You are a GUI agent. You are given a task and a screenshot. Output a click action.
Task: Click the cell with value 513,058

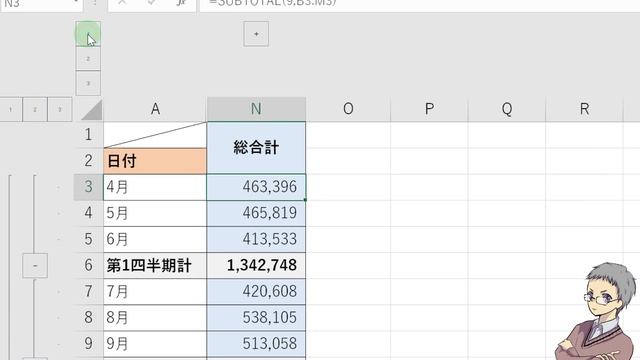pyautogui.click(x=256, y=344)
